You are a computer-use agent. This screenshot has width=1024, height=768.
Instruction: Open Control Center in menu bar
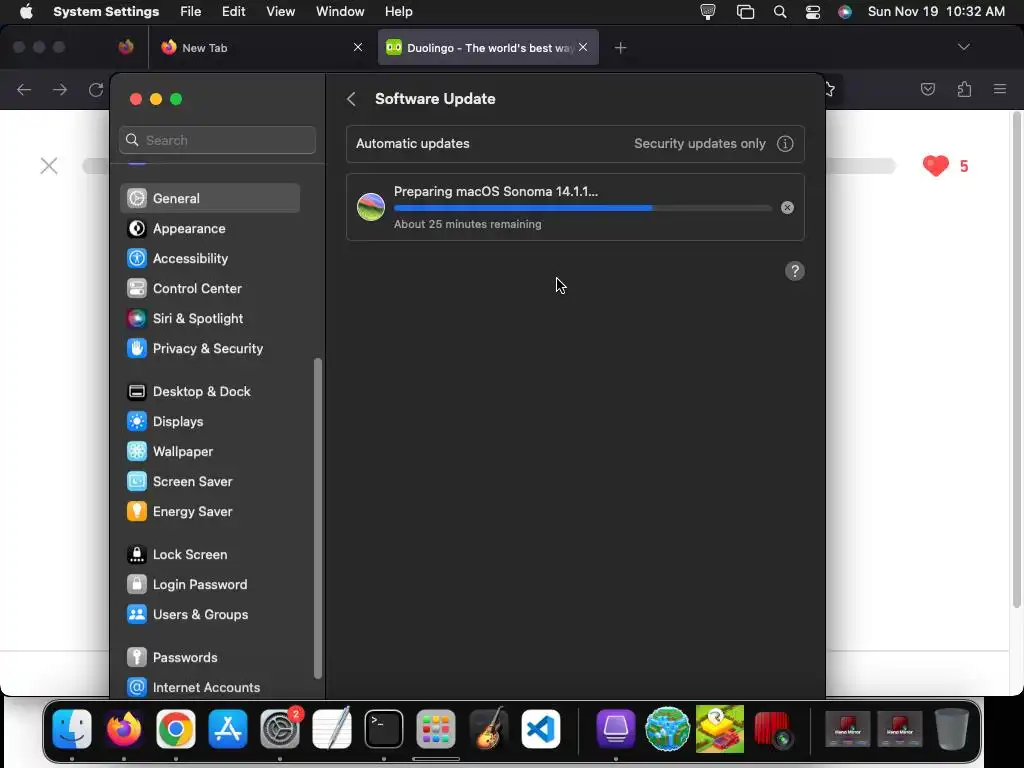[812, 12]
